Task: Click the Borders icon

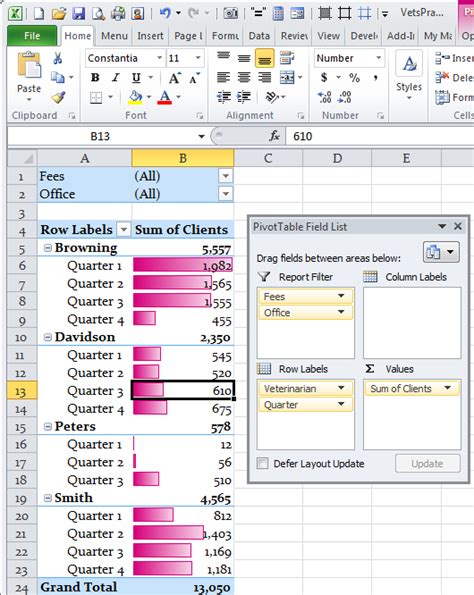Action: pos(96,98)
